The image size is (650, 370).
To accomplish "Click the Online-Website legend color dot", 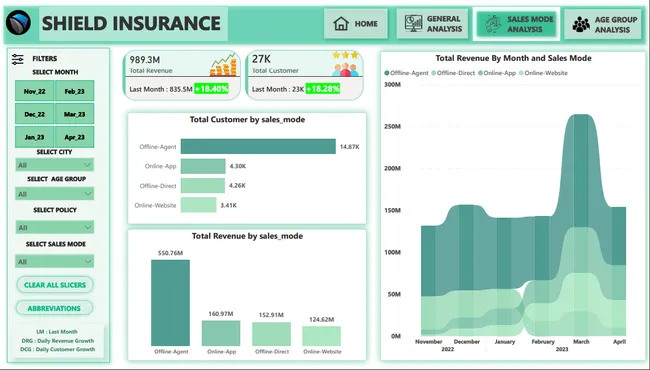I will click(521, 73).
